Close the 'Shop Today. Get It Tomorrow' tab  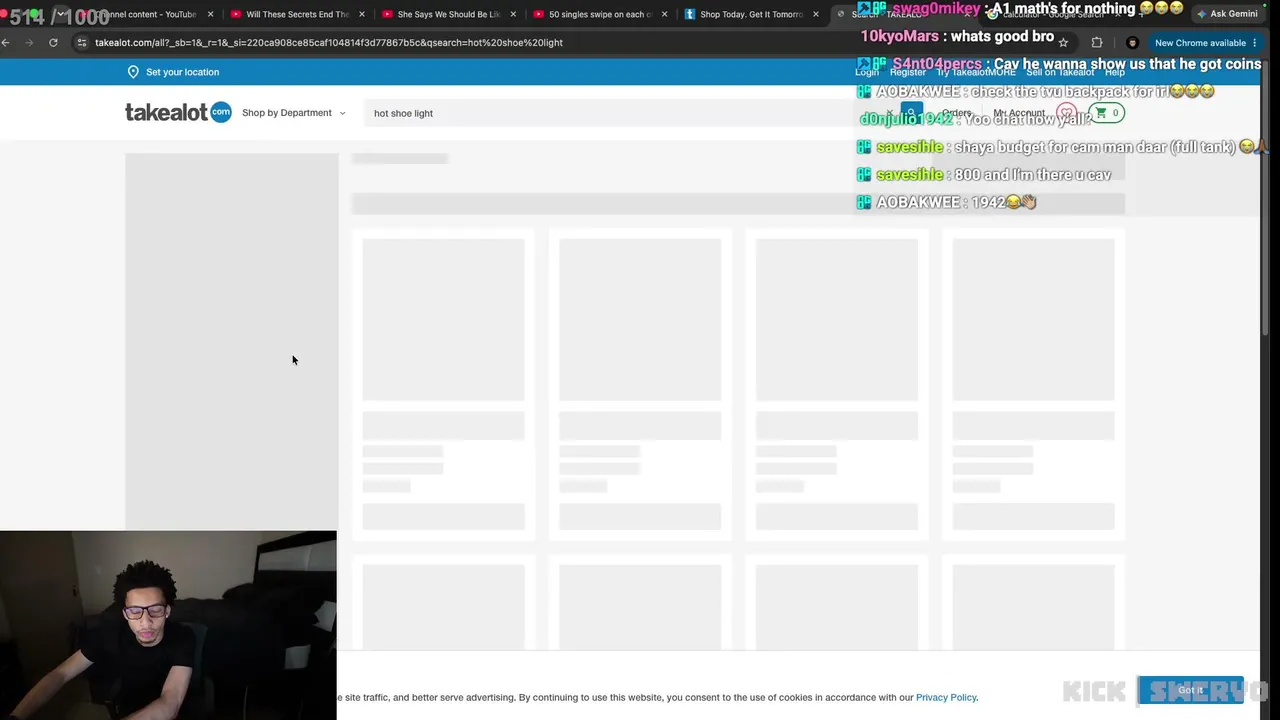816,15
